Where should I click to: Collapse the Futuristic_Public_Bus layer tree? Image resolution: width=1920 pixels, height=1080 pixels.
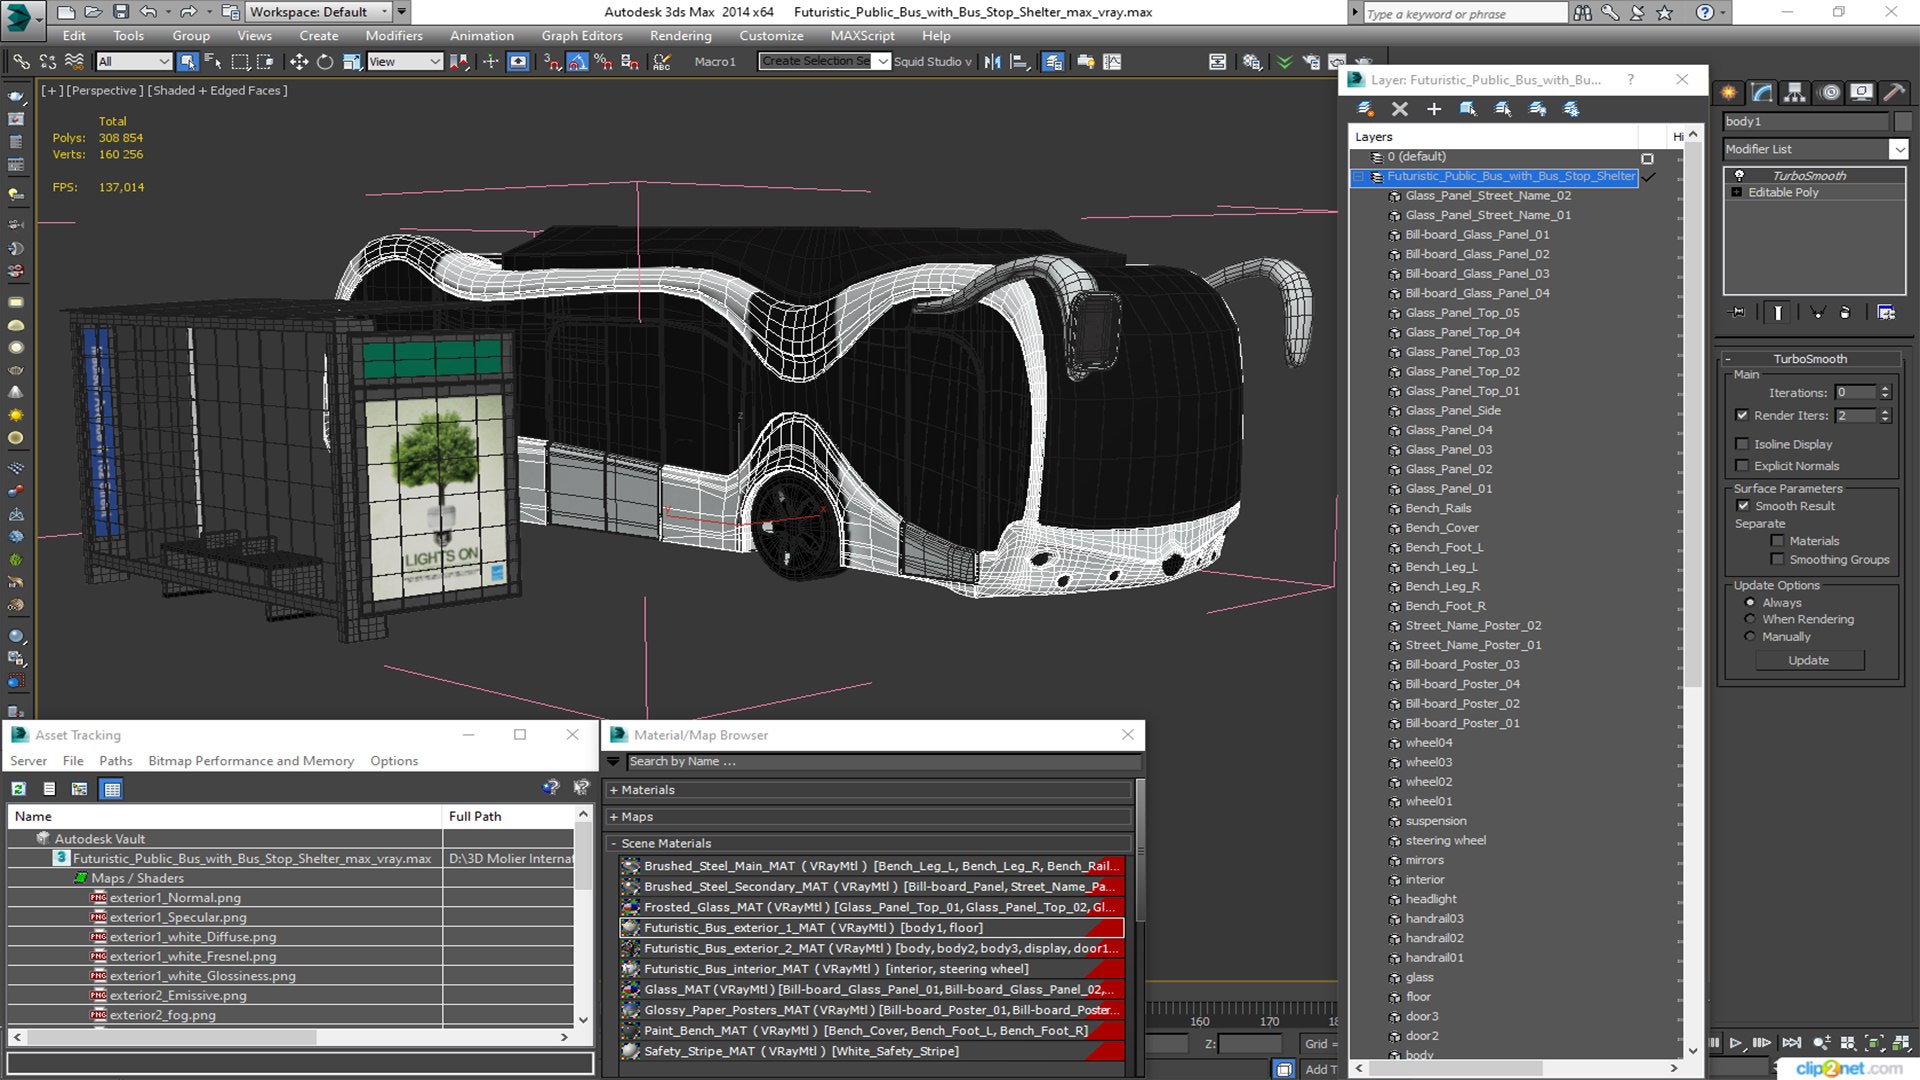tap(1358, 177)
